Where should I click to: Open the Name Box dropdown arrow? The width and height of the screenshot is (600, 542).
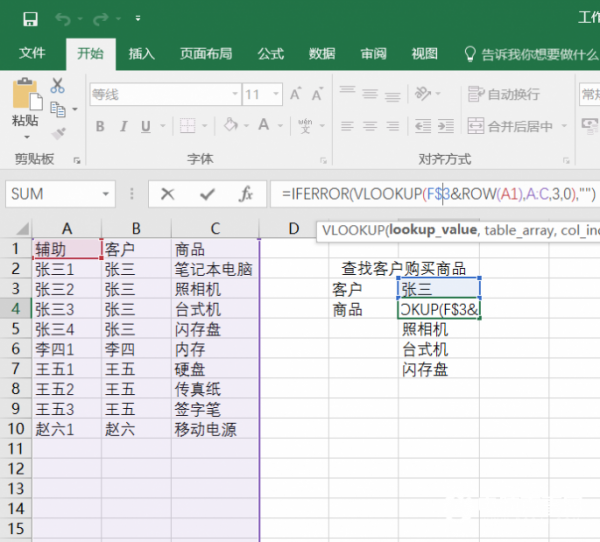(x=106, y=194)
